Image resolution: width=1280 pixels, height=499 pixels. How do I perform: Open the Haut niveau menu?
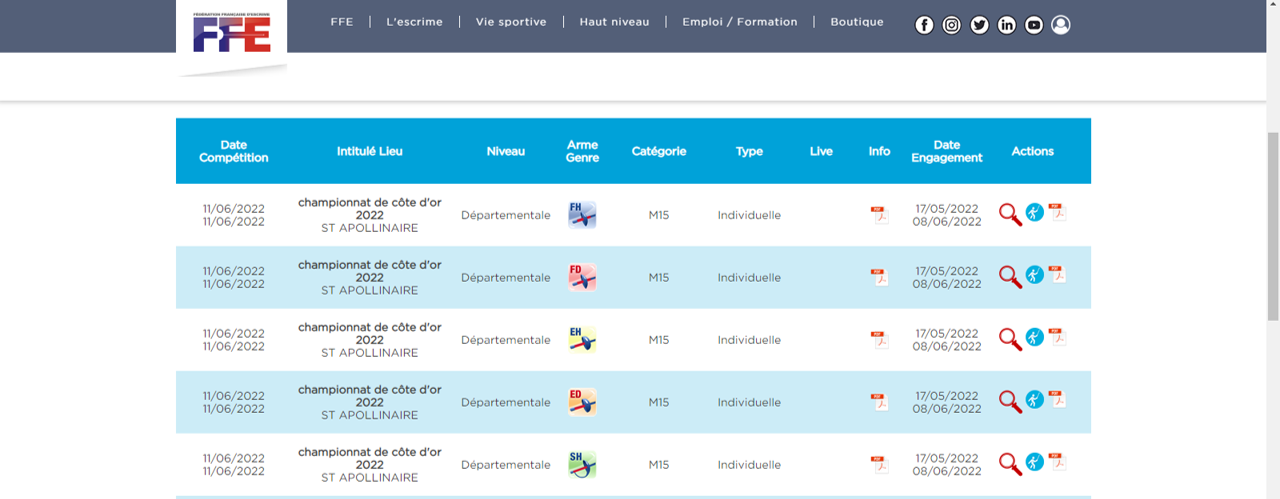pyautogui.click(x=614, y=22)
